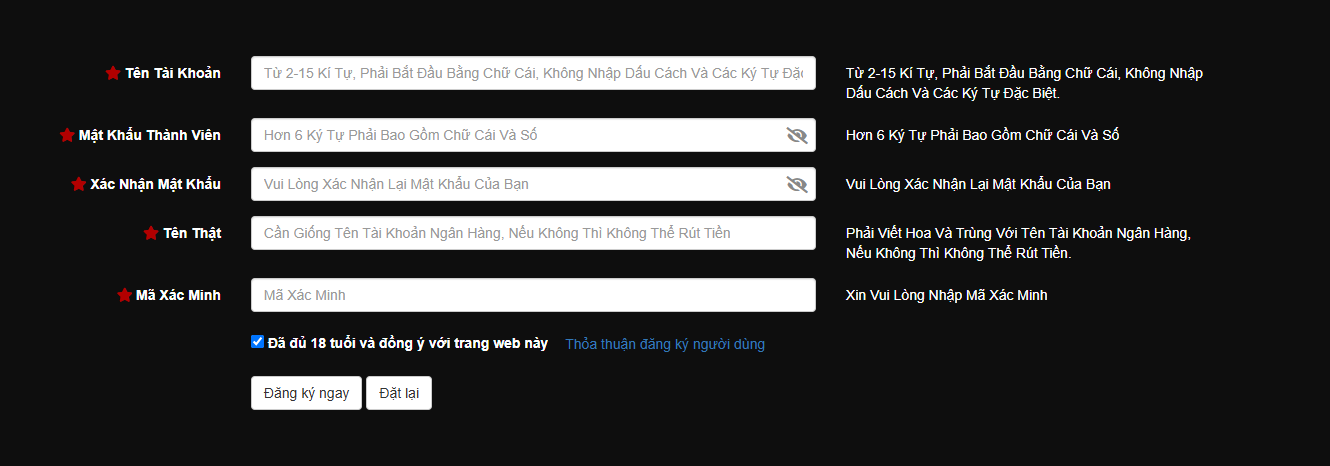Click the "Đã đủ 18 tuổi" agreement label text

pos(408,343)
